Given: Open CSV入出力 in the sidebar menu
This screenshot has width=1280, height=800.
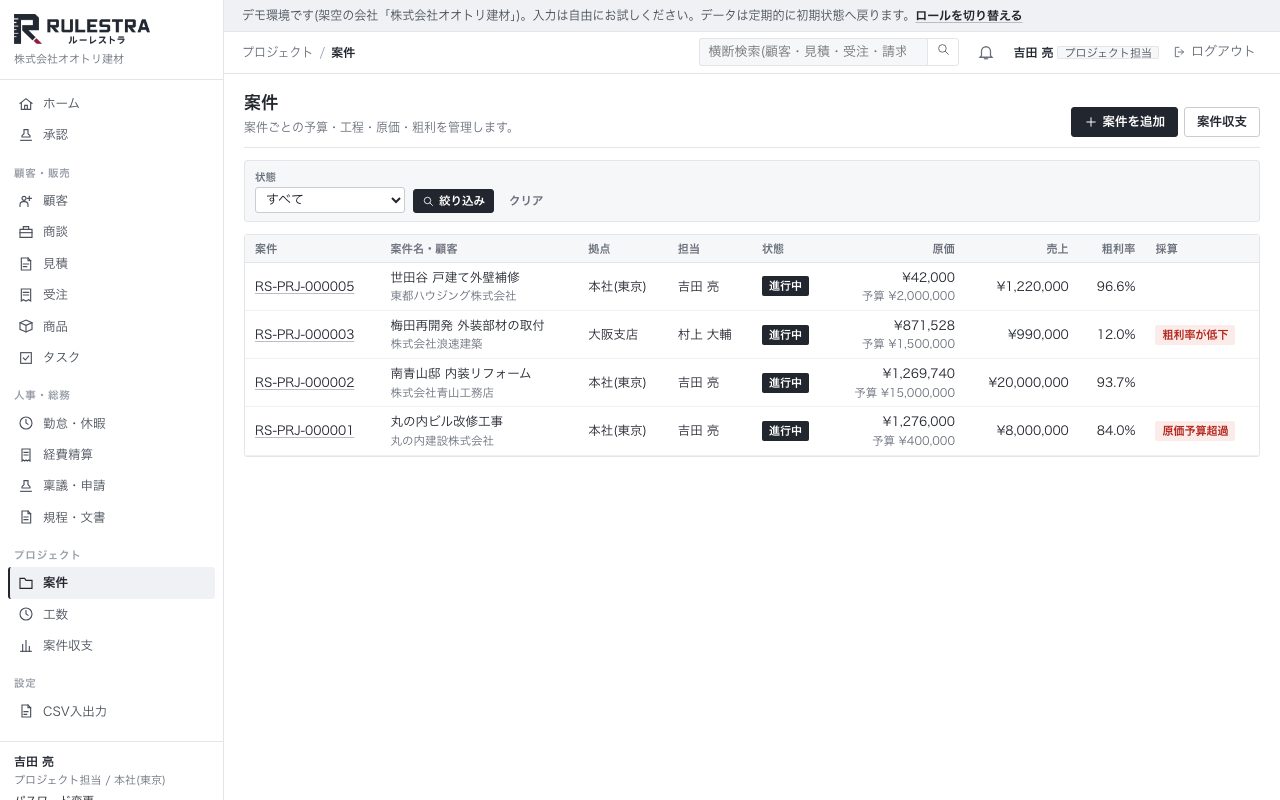Looking at the screenshot, I should pyautogui.click(x=111, y=712).
